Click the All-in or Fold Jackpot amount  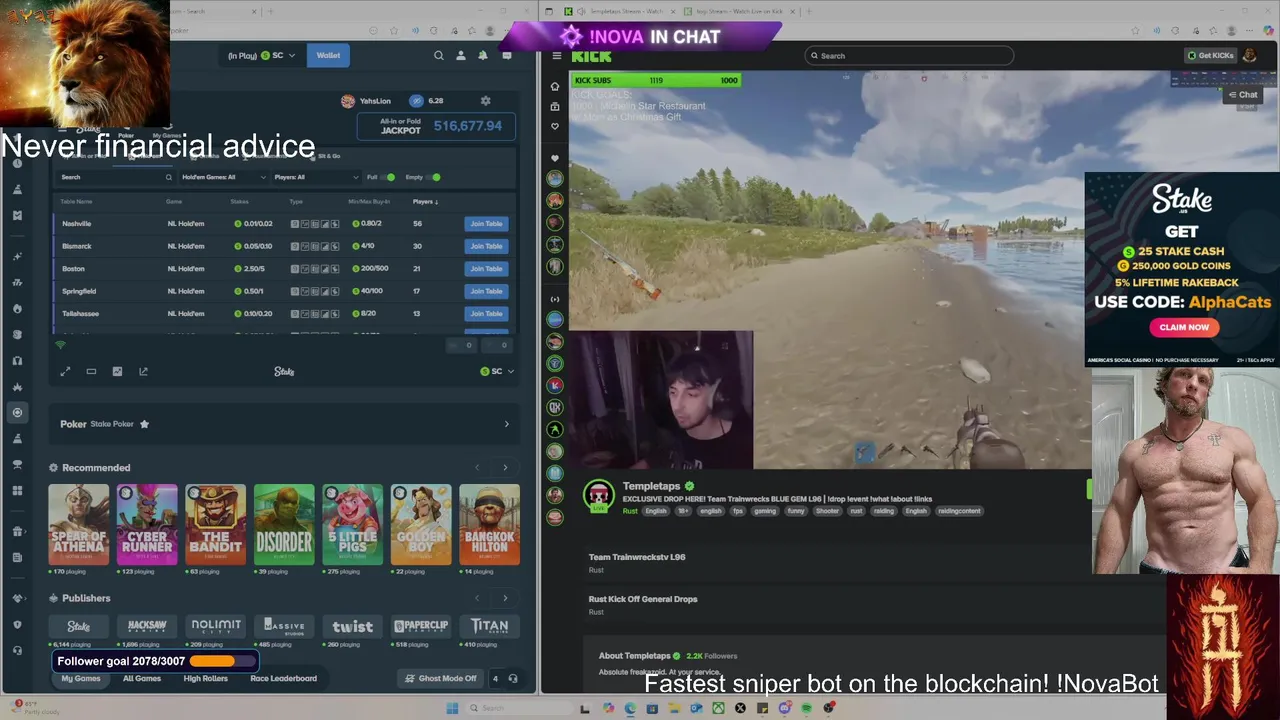(x=468, y=126)
